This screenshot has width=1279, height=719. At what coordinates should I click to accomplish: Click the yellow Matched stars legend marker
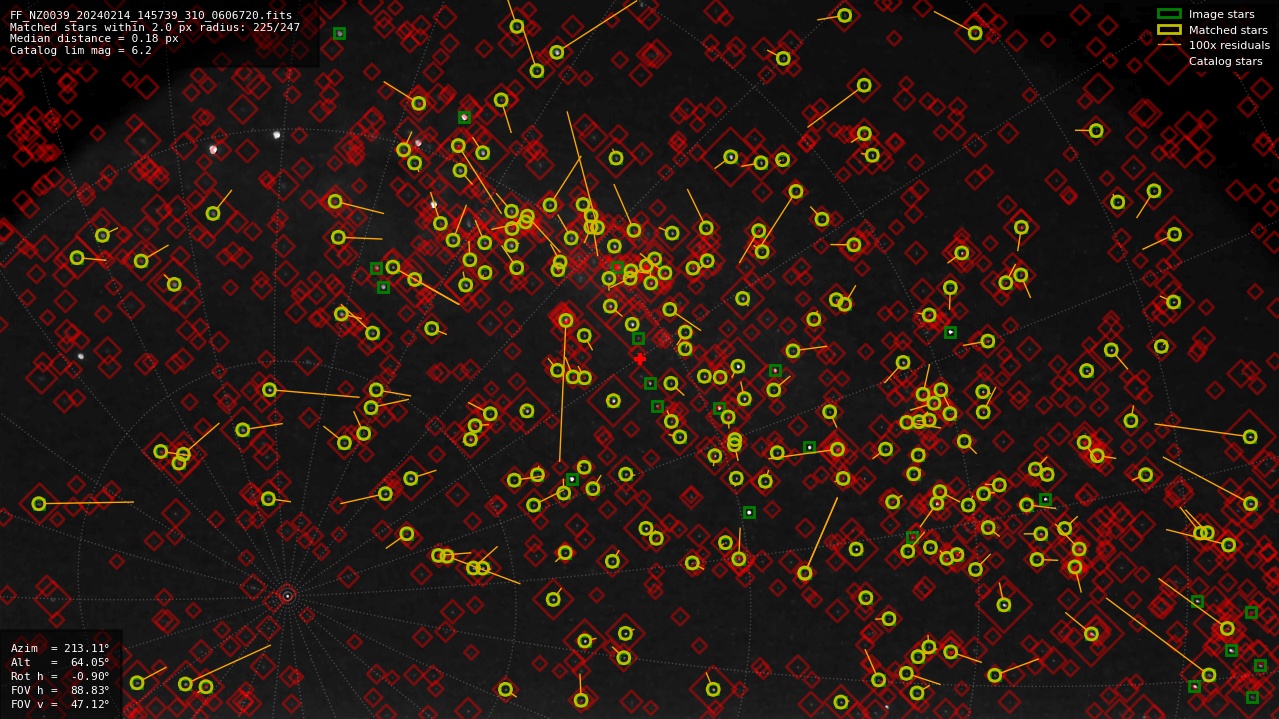click(x=1169, y=30)
